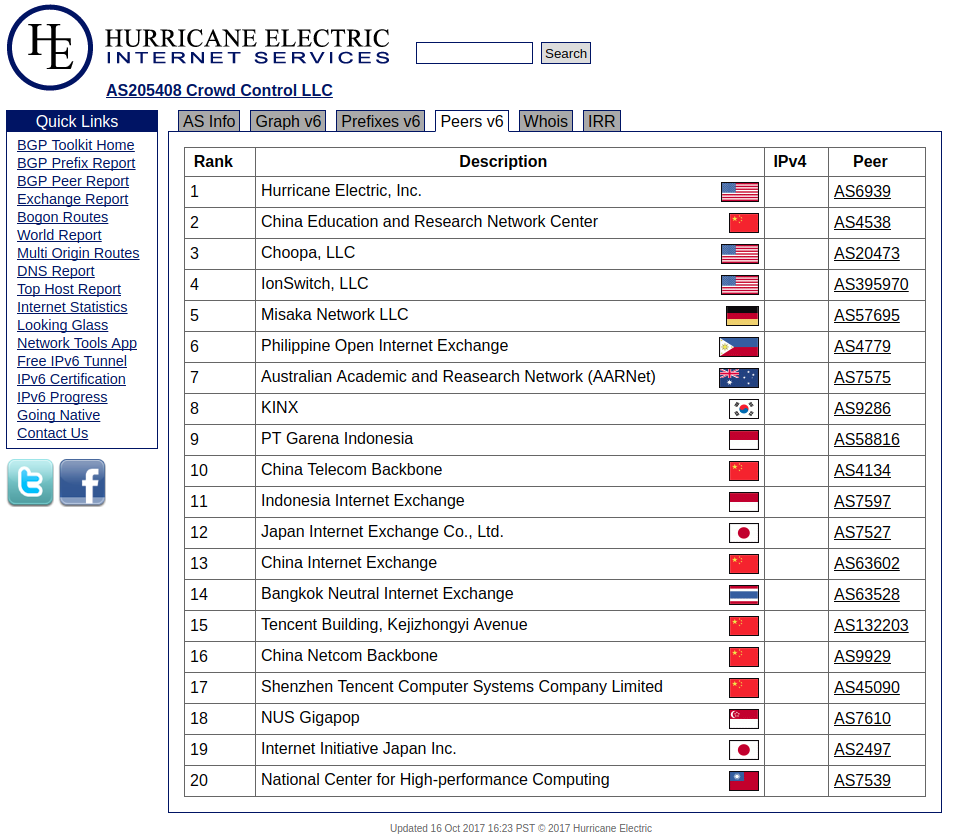Click the China flag beside China Netcom Backbone
Screen dimensions: 958x839
click(744, 657)
